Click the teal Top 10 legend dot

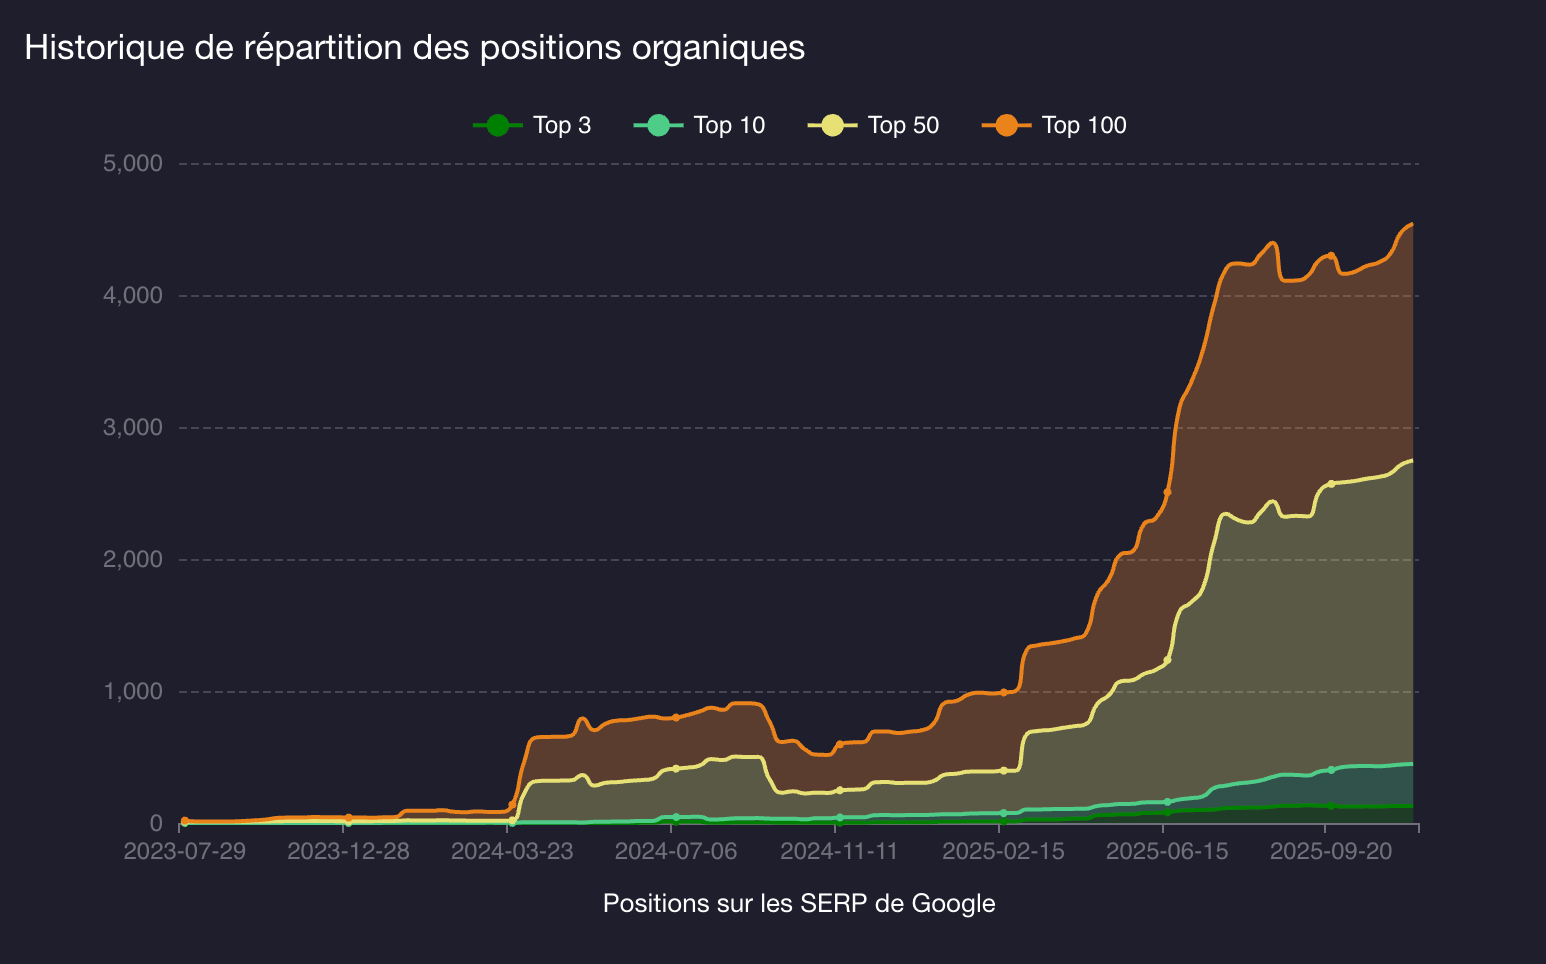[657, 124]
